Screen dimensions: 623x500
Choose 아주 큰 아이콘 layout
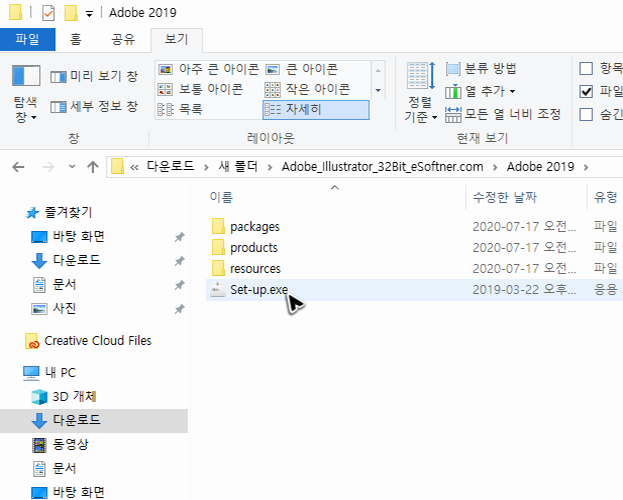coord(209,69)
